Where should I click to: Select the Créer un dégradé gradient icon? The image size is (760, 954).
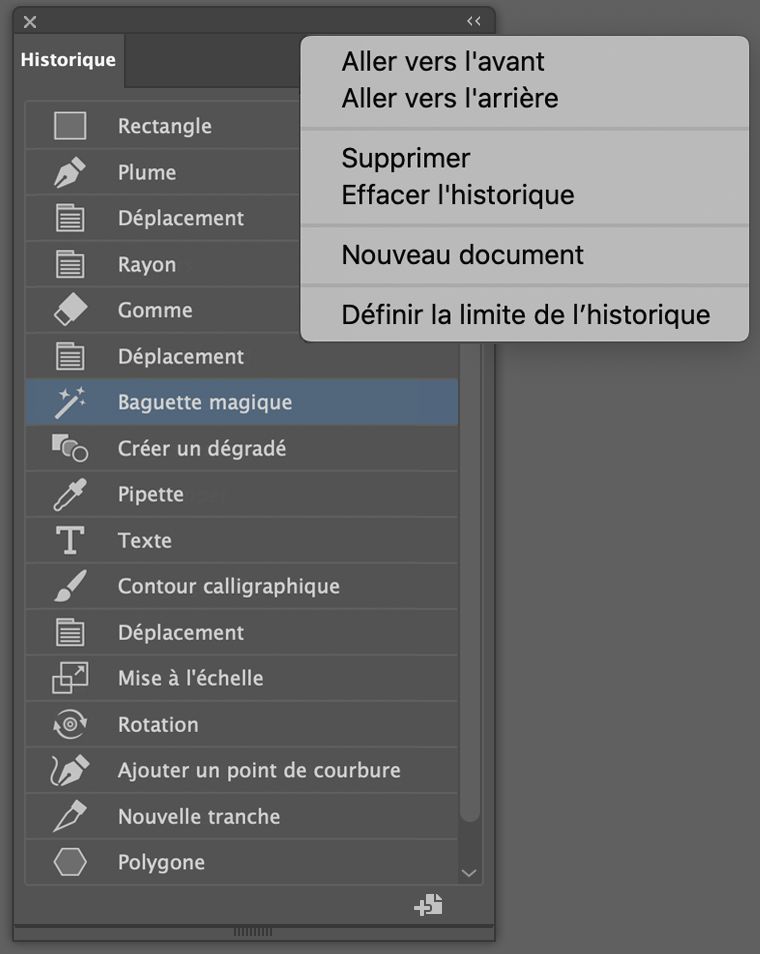69,448
